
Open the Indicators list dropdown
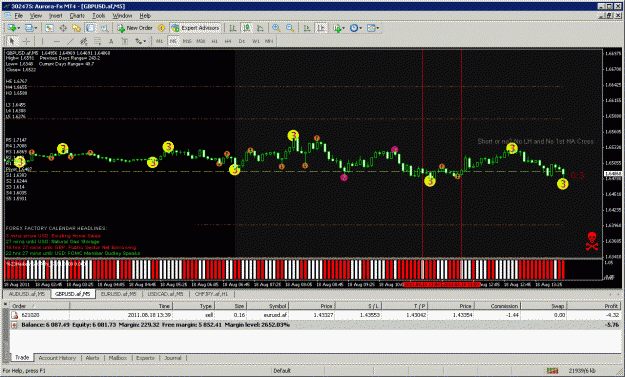click(x=338, y=28)
